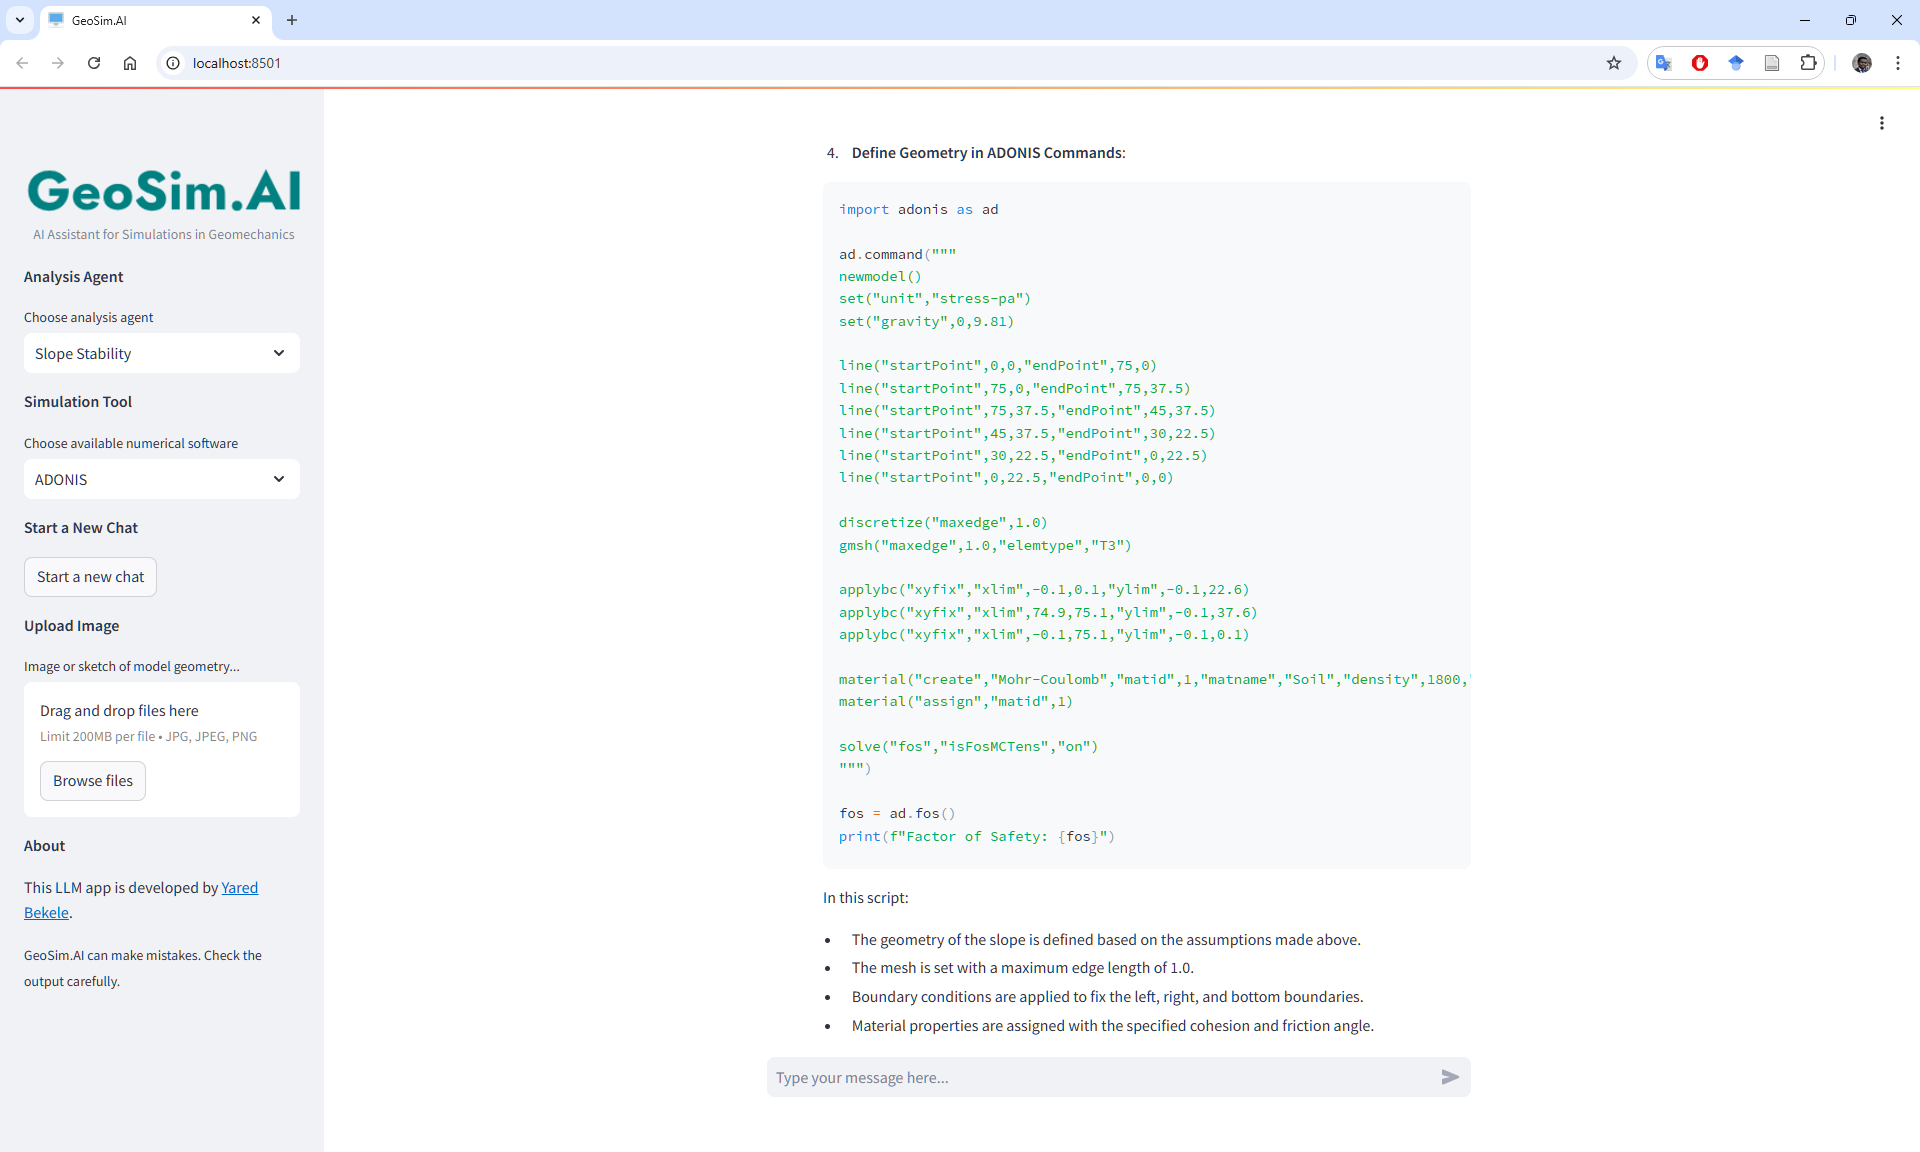The height and width of the screenshot is (1152, 1920).
Task: Open a new browser tab
Action: point(292,20)
